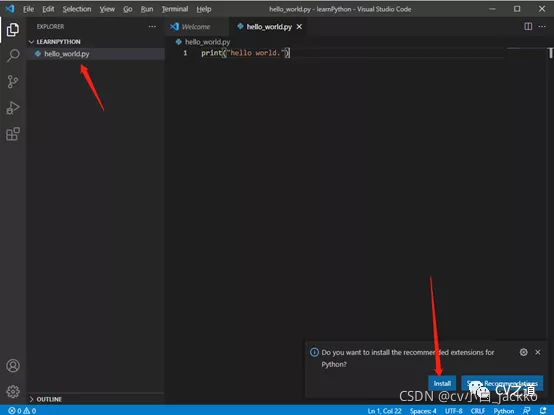Show errors and warnings in status bar
This screenshot has height=415, width=554.
click(22, 411)
